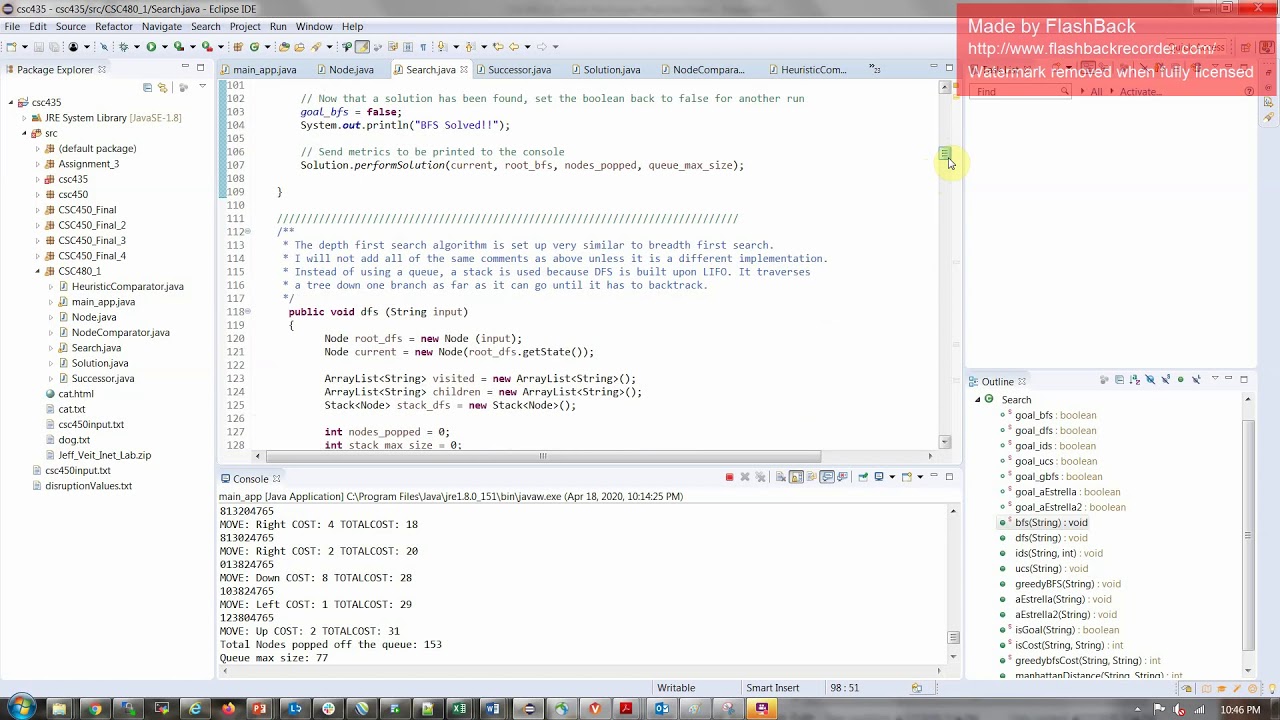Collapse the src folder node
This screenshot has width=1280, height=720.
click(24, 133)
